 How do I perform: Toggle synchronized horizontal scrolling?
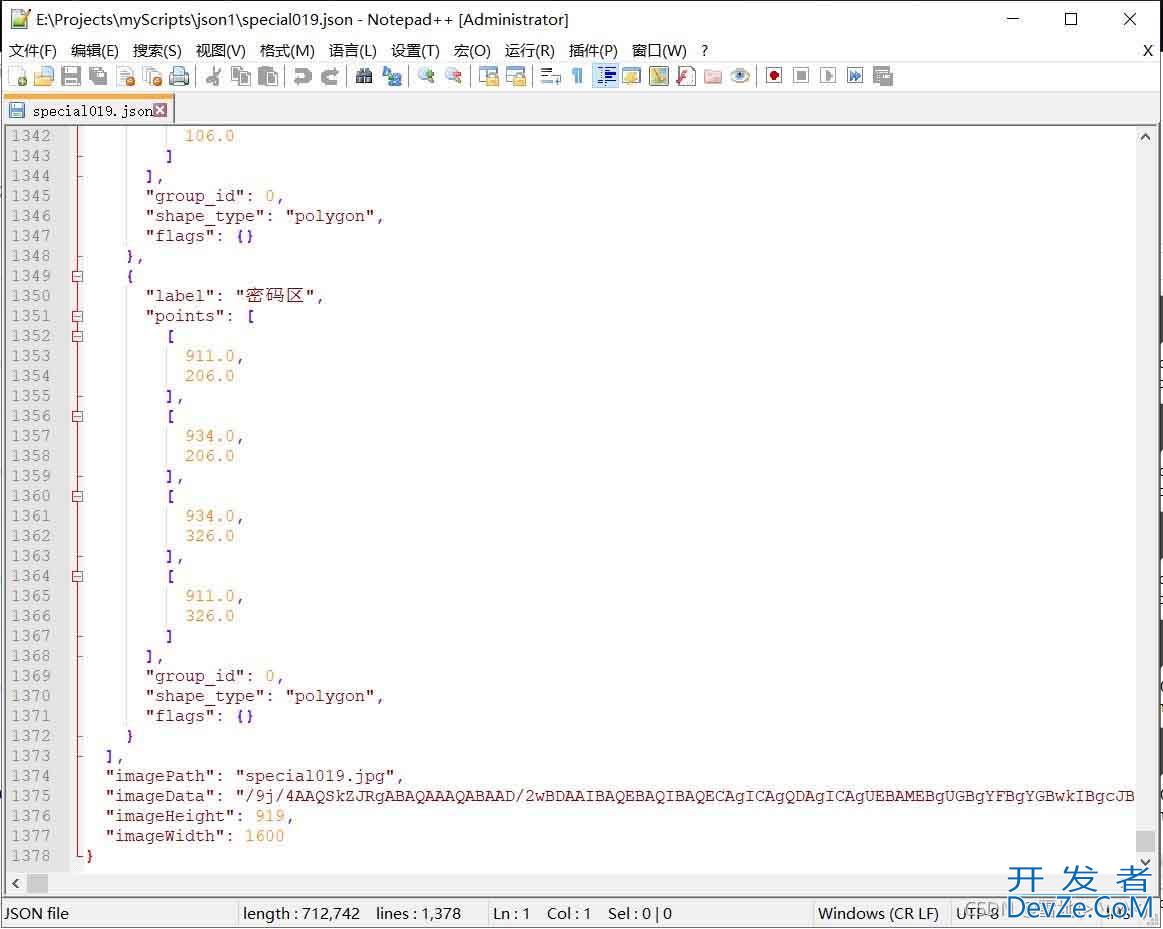[x=515, y=76]
